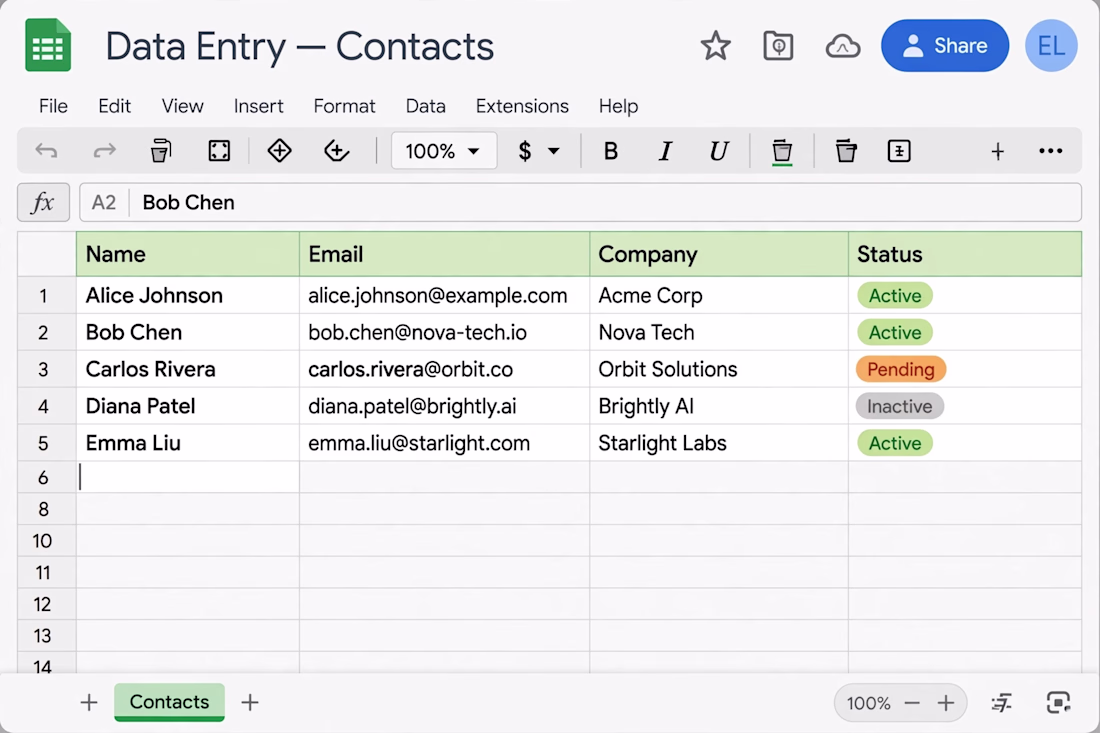Increase zoom with the bottom plus button

[946, 703]
